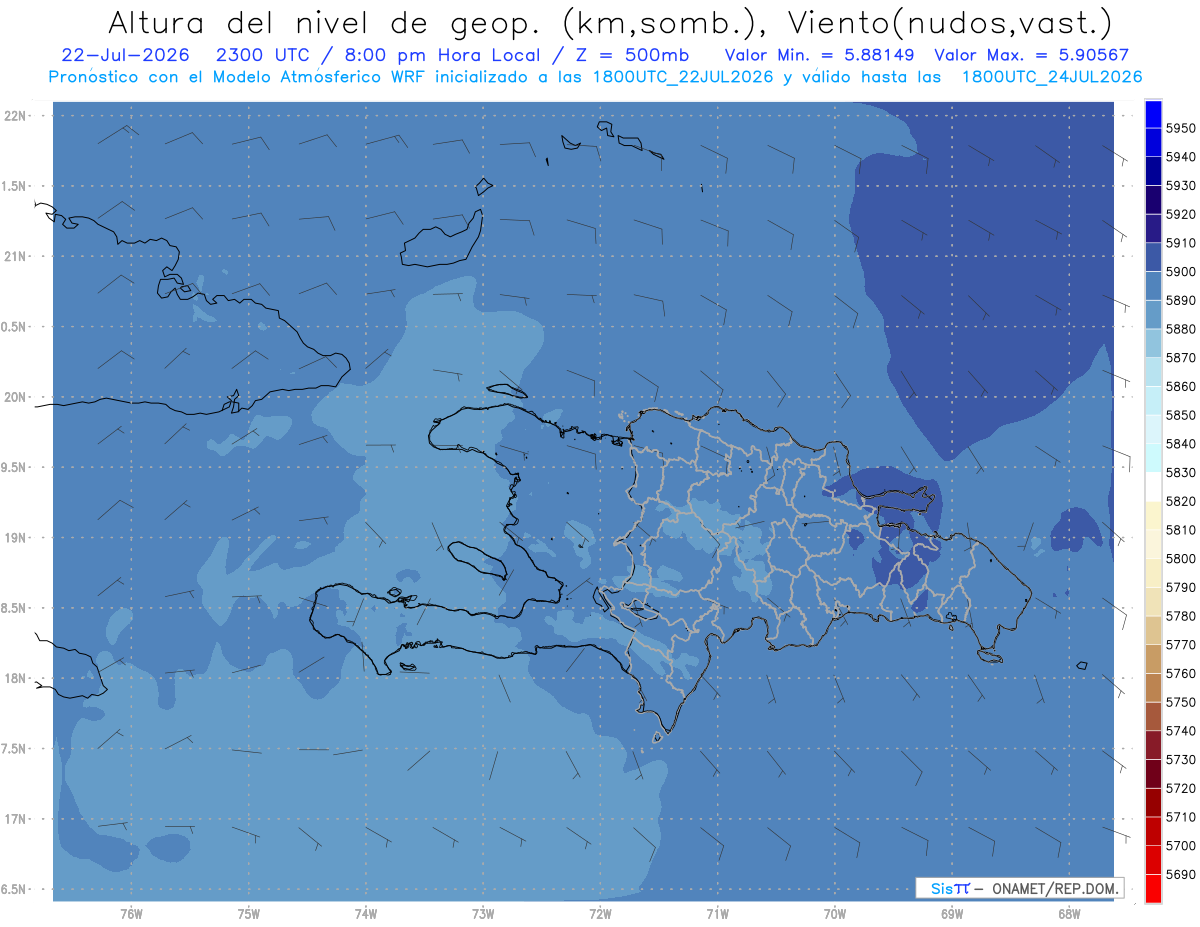Select the swatch between 5900 and 5910
The image size is (1200, 927).
1153,257
